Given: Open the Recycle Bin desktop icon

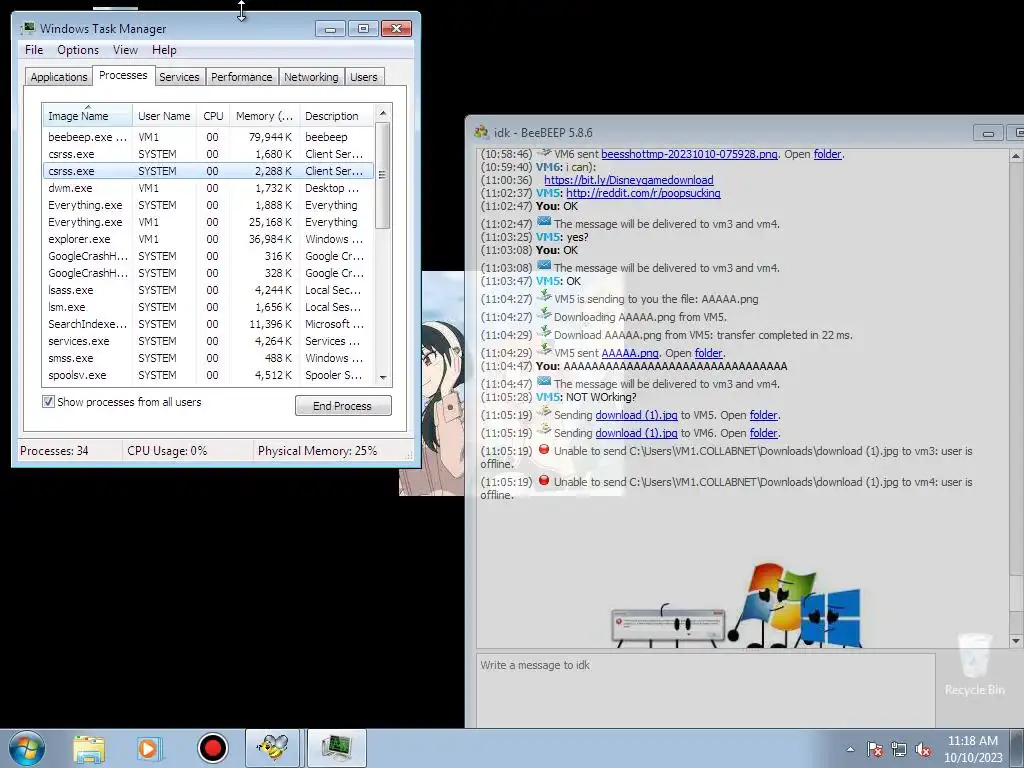Looking at the screenshot, I should 974,664.
